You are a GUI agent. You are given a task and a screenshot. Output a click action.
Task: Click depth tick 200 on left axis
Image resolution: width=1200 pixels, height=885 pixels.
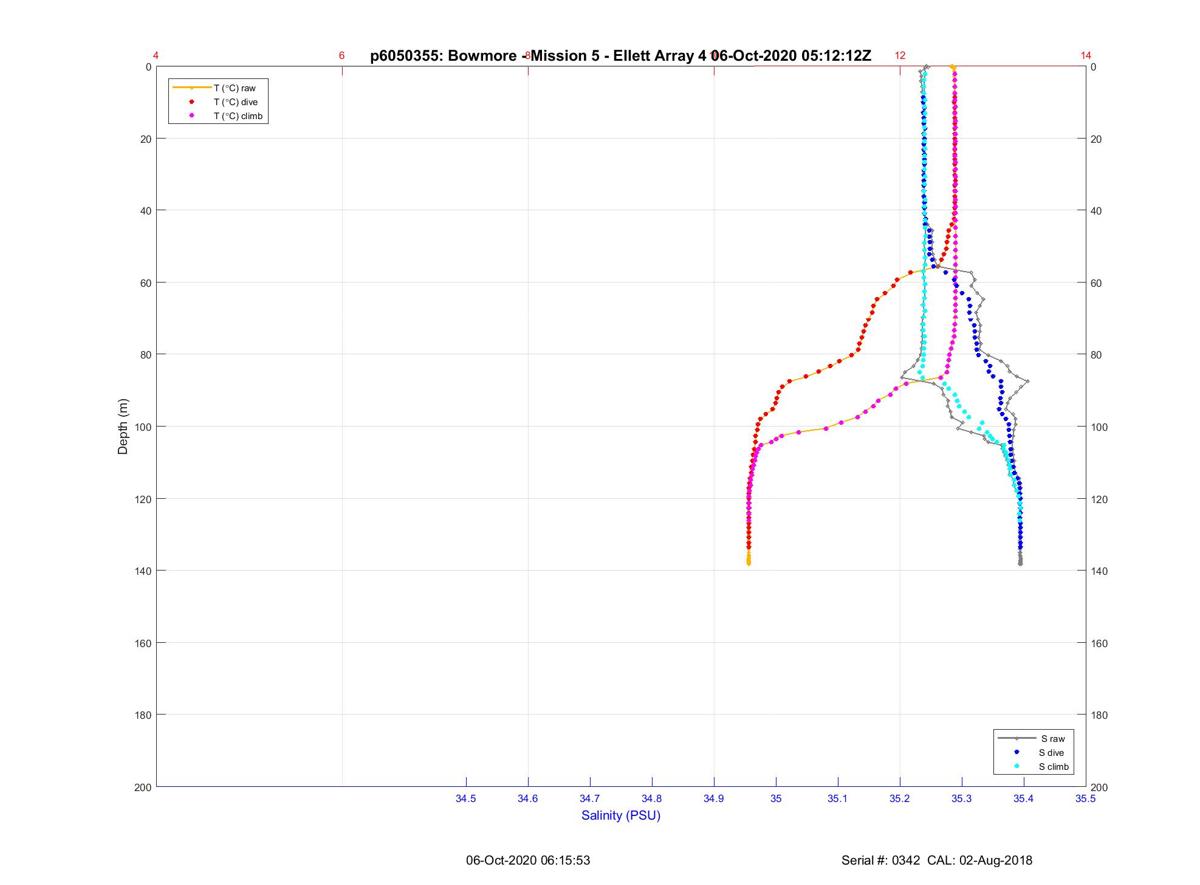[142, 787]
